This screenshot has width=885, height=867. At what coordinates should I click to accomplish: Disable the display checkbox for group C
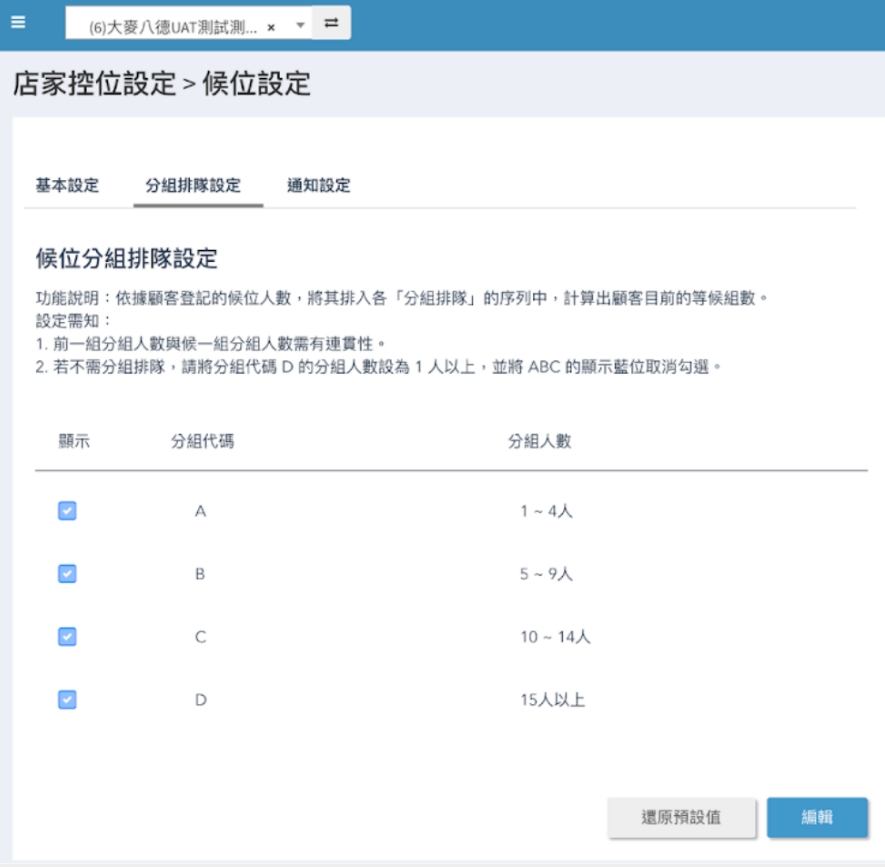[x=67, y=637]
